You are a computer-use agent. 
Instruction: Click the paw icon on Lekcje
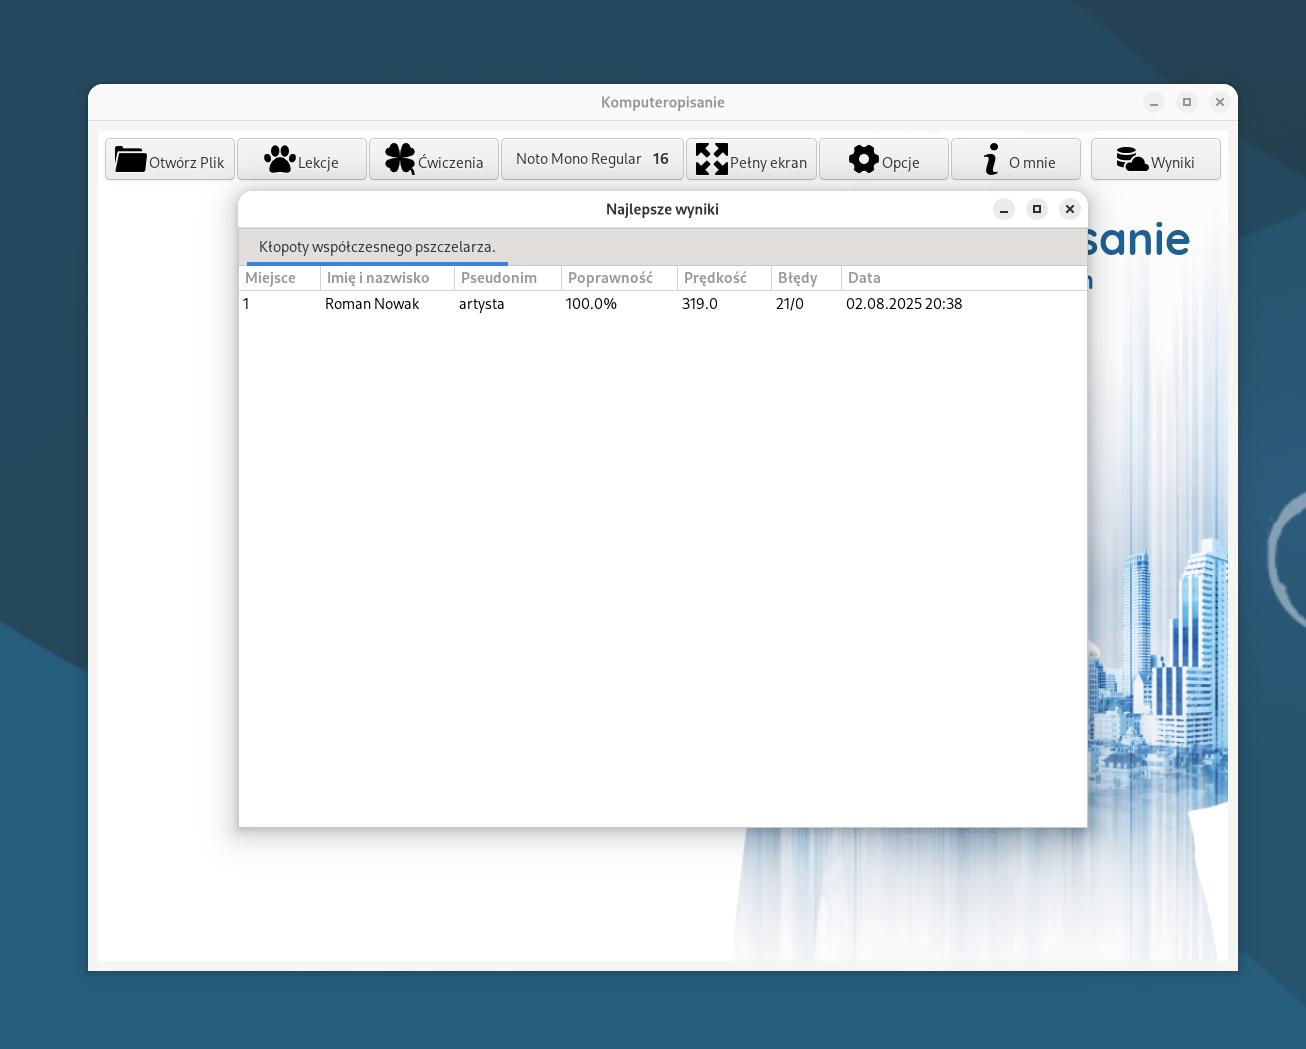[x=280, y=159]
